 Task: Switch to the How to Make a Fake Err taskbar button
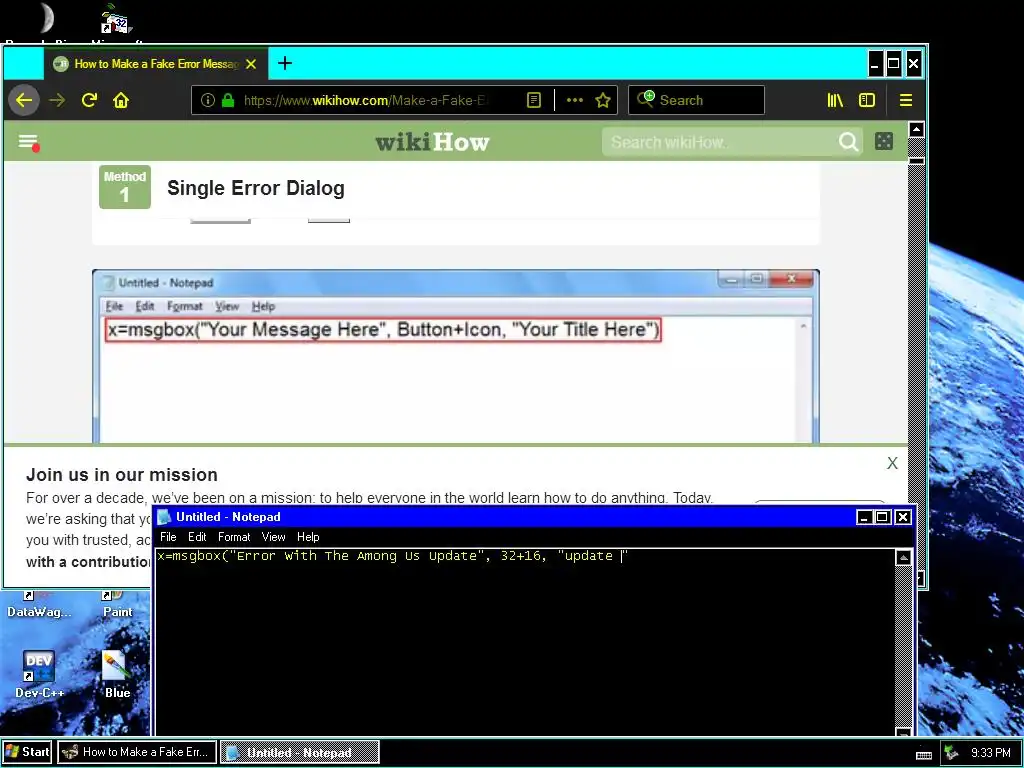click(x=137, y=752)
